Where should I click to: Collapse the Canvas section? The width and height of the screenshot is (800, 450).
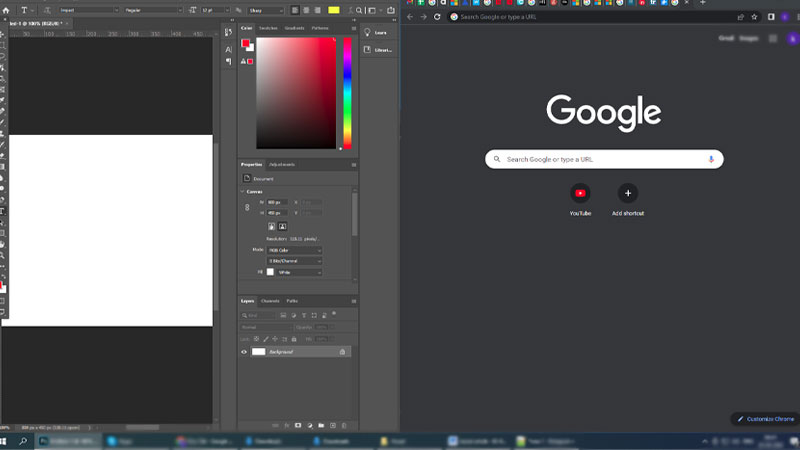tap(242, 192)
